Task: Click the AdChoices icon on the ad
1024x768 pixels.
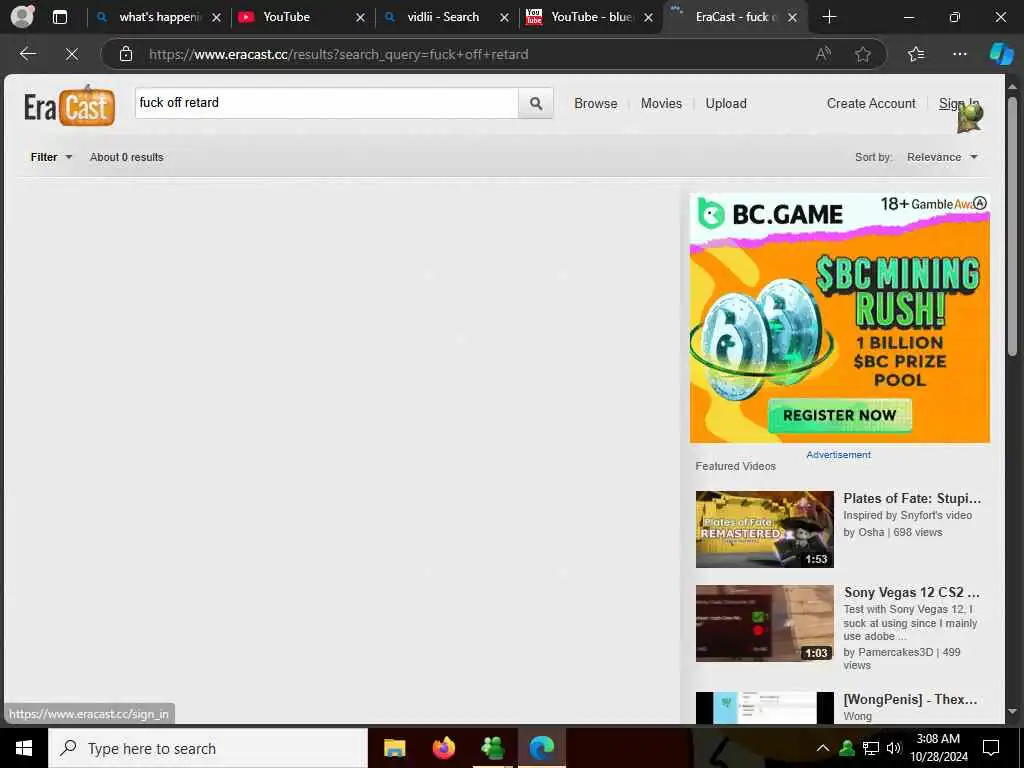Action: pyautogui.click(x=980, y=203)
